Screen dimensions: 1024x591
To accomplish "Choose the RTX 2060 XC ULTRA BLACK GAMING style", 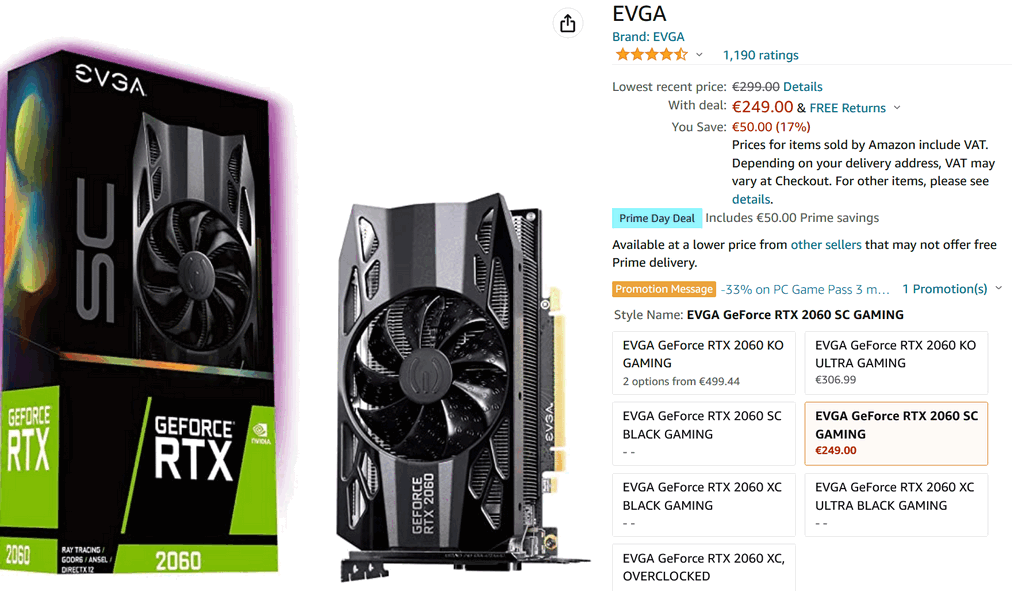I will pos(895,505).
